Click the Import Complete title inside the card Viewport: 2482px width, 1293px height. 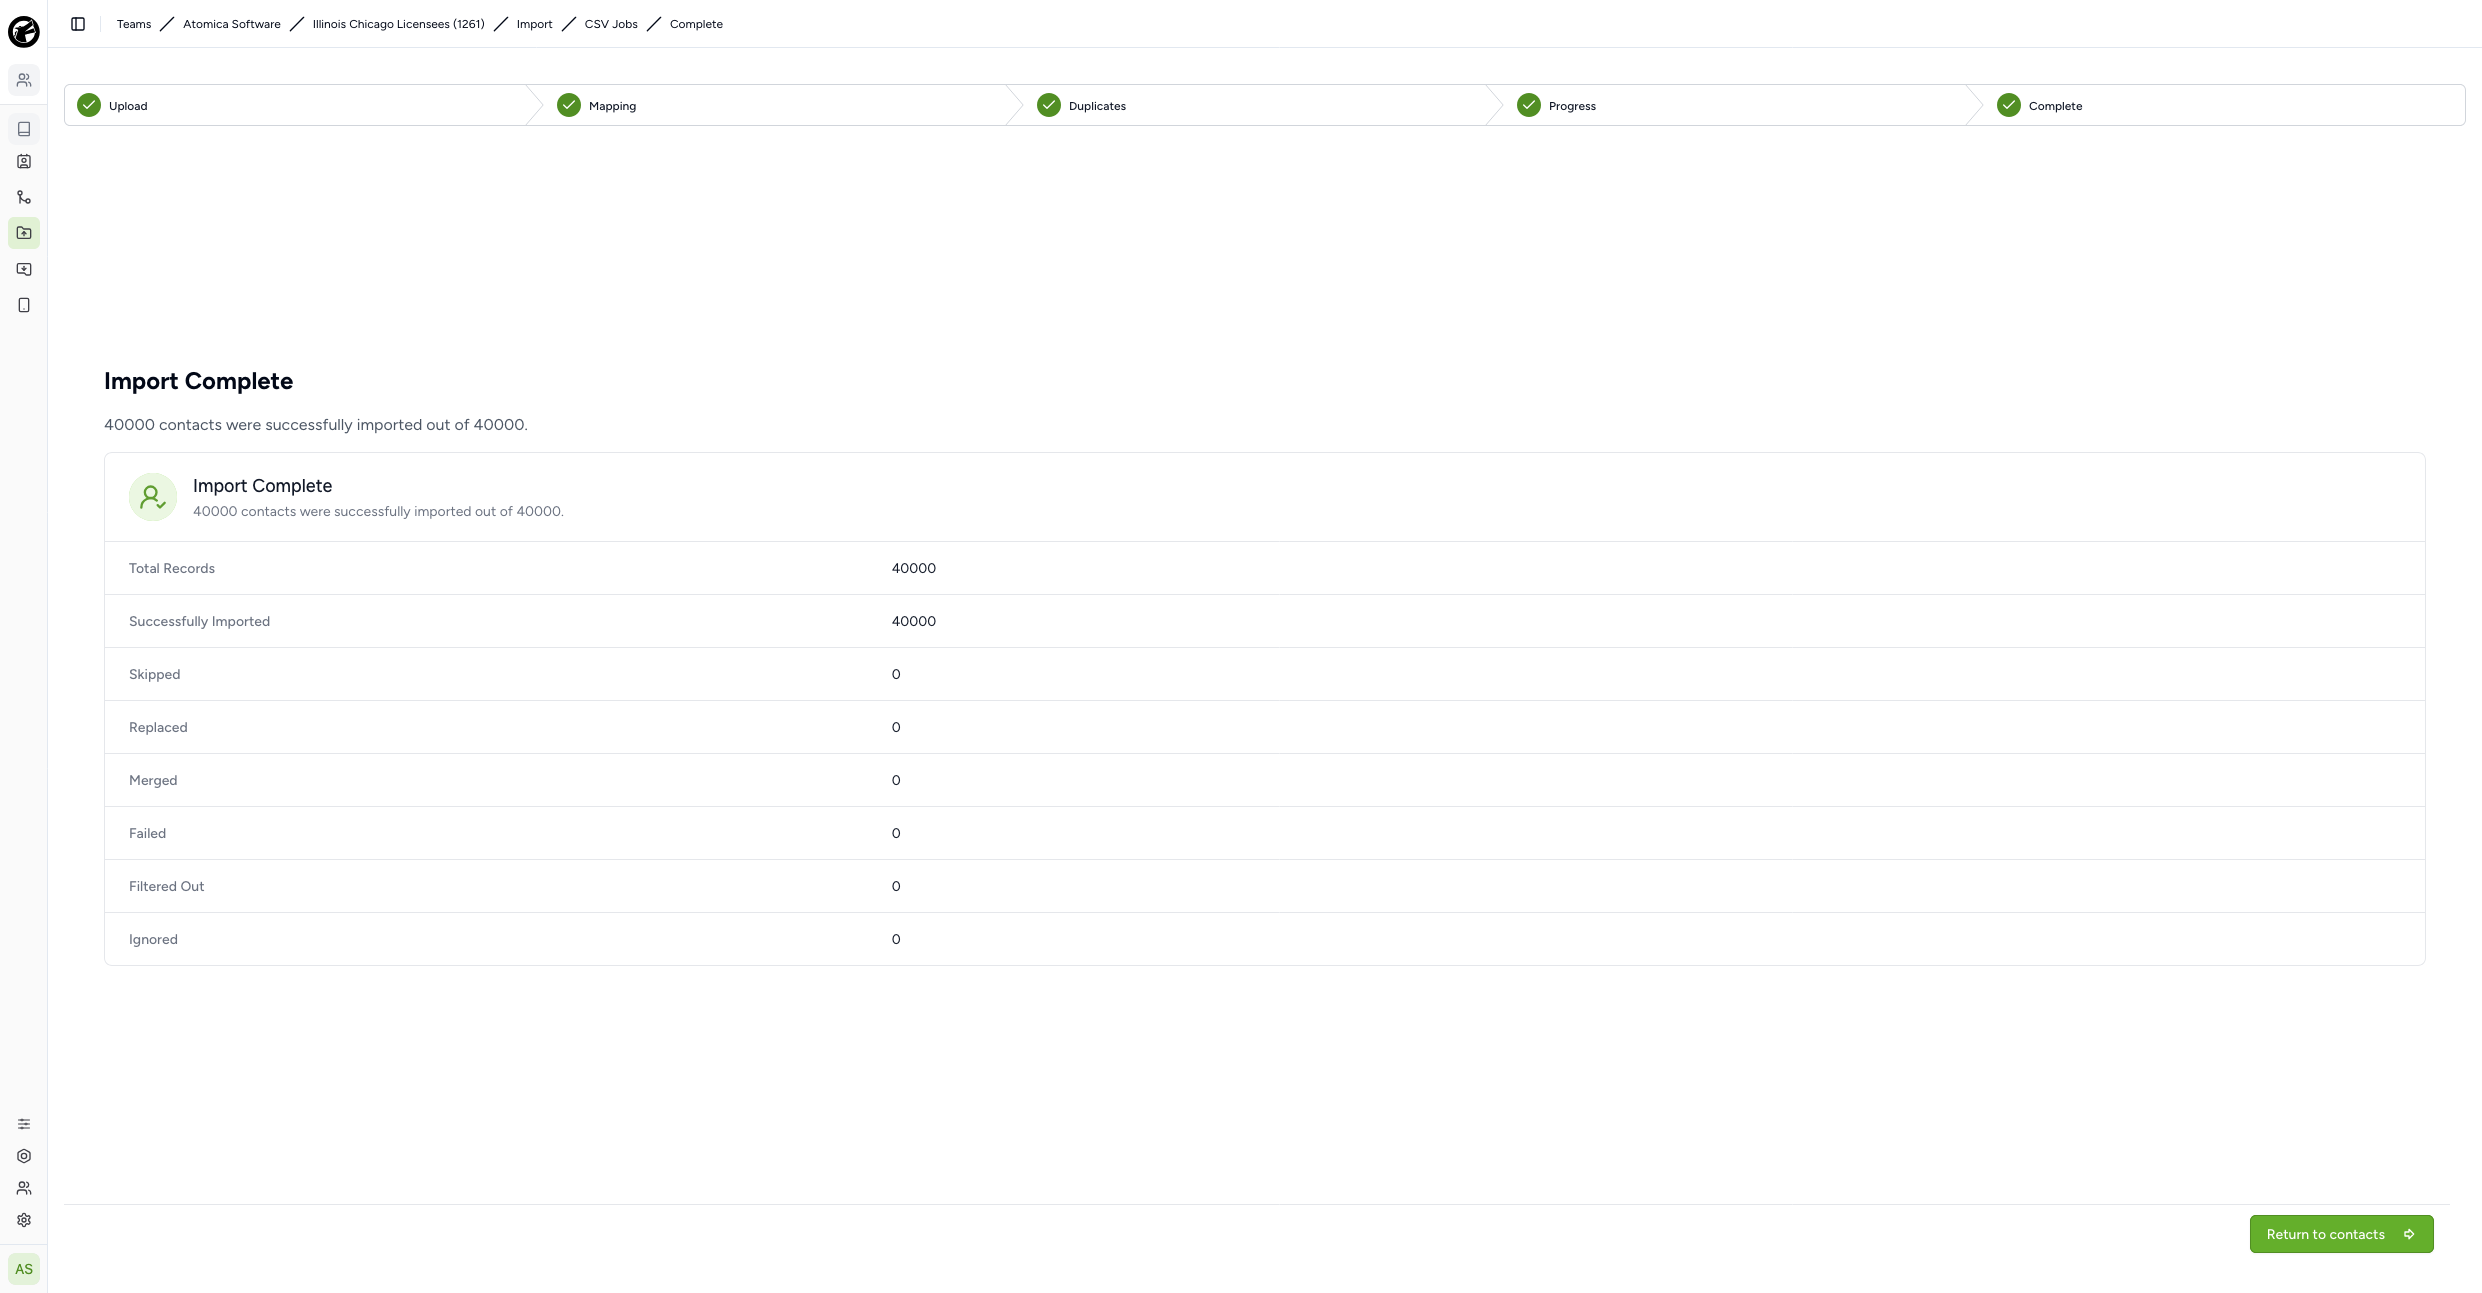(x=262, y=486)
